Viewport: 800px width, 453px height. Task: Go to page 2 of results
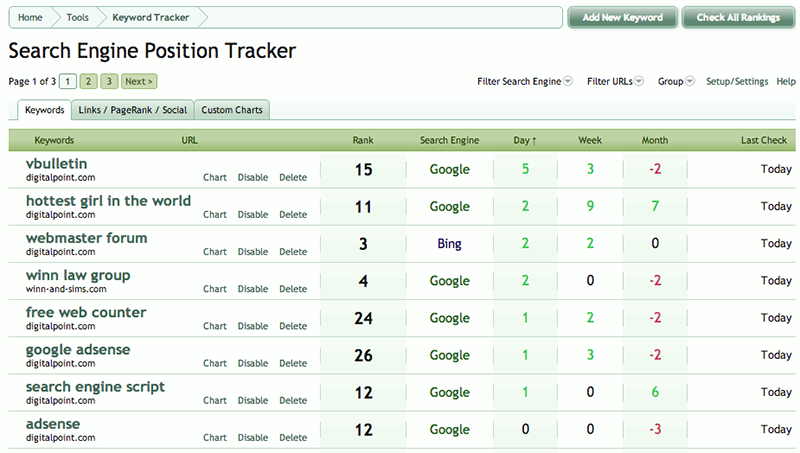point(88,81)
